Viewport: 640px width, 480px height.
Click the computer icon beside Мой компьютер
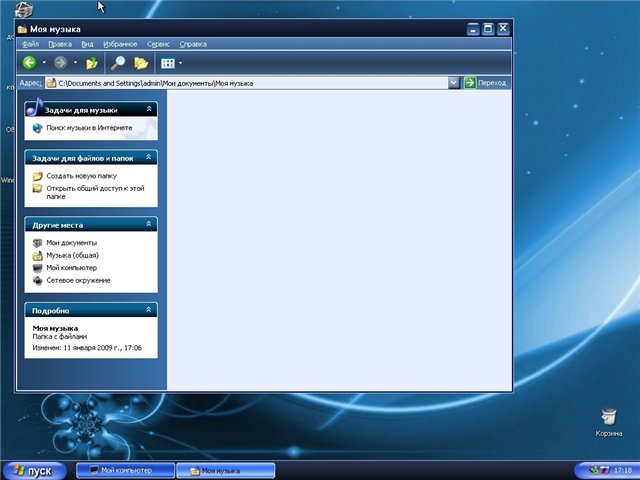37,268
